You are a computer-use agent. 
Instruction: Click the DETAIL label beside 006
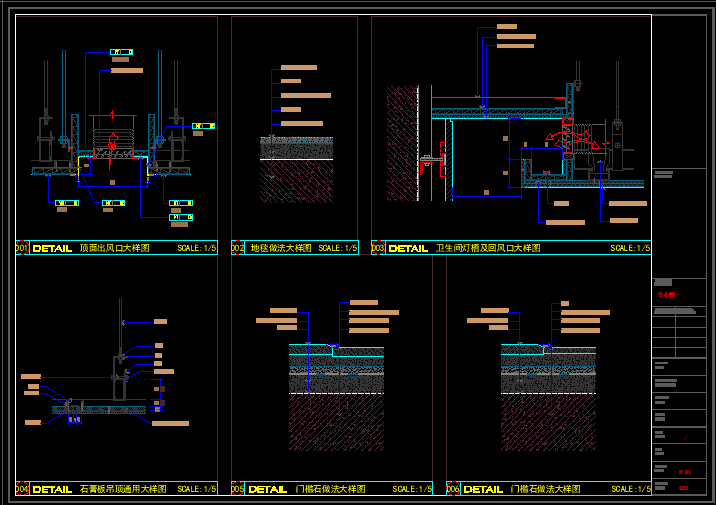[483, 489]
